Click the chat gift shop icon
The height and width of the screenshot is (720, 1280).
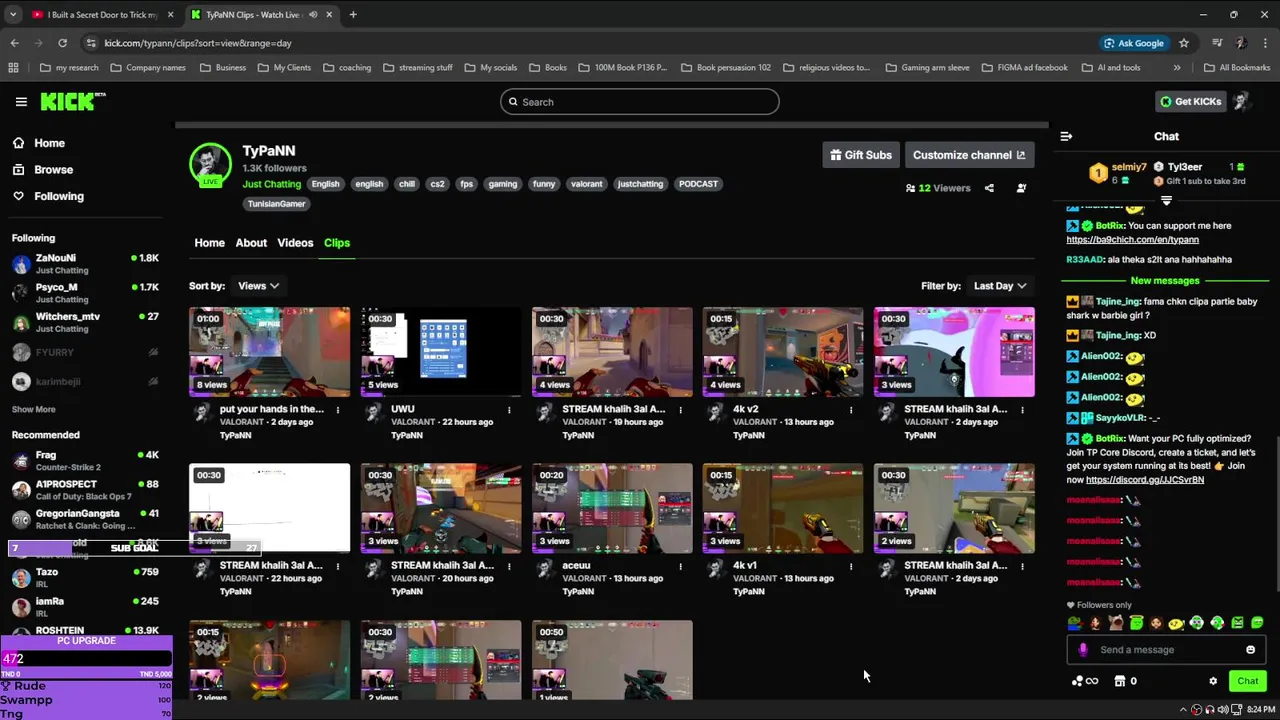[x=1120, y=681]
